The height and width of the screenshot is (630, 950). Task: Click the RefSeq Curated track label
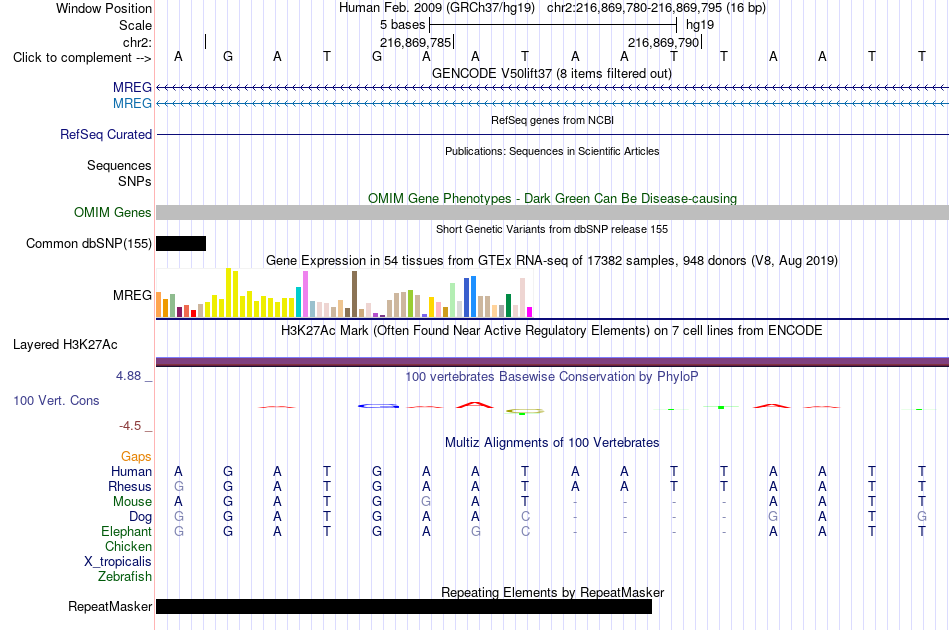[x=105, y=134]
